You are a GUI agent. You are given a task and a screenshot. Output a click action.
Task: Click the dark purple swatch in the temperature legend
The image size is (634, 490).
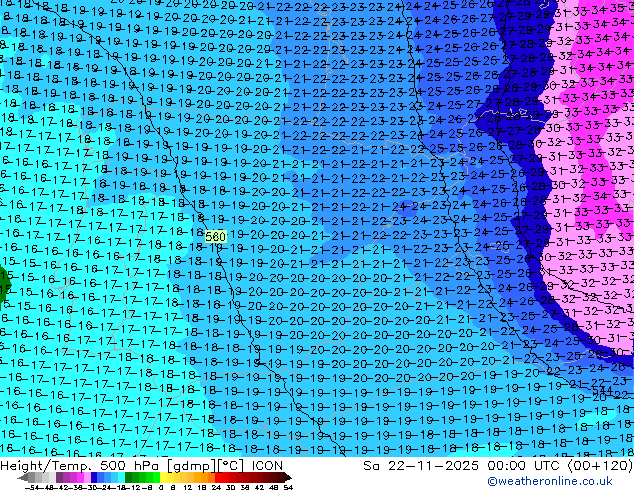59,478
